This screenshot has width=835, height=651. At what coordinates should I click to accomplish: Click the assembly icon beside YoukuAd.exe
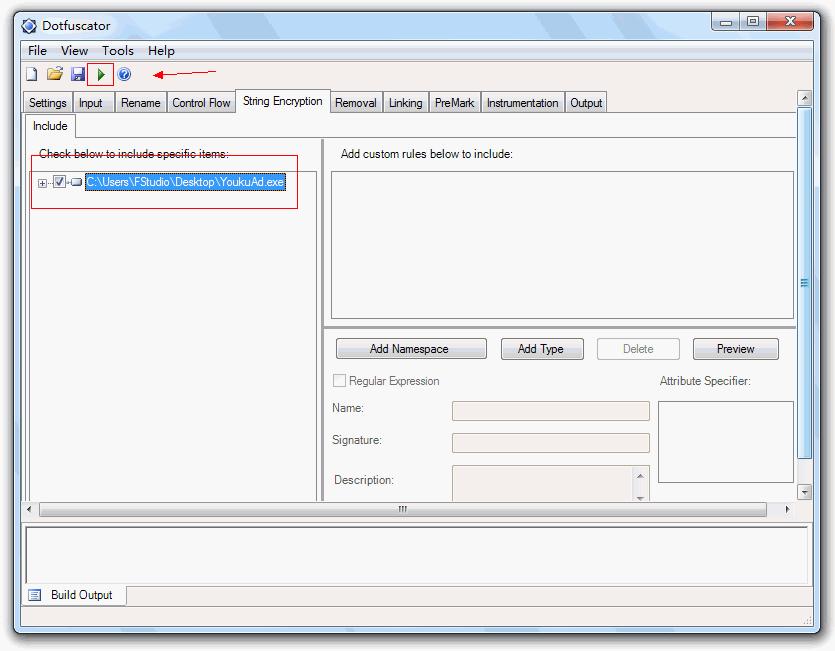pos(76,182)
